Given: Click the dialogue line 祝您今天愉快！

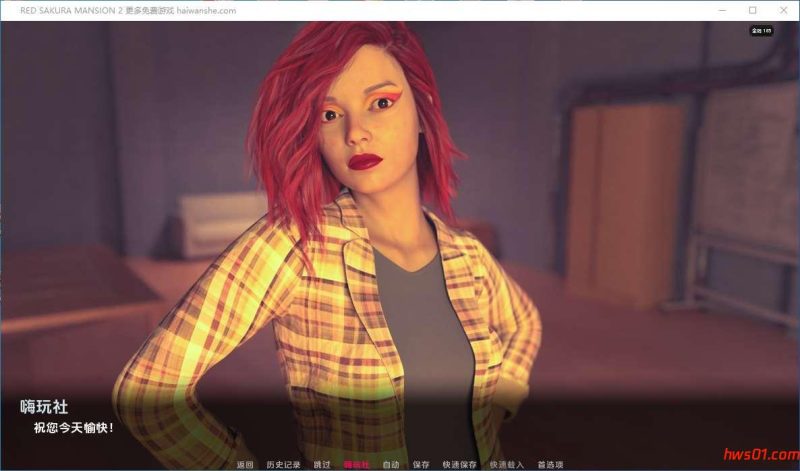Looking at the screenshot, I should click(x=73, y=428).
